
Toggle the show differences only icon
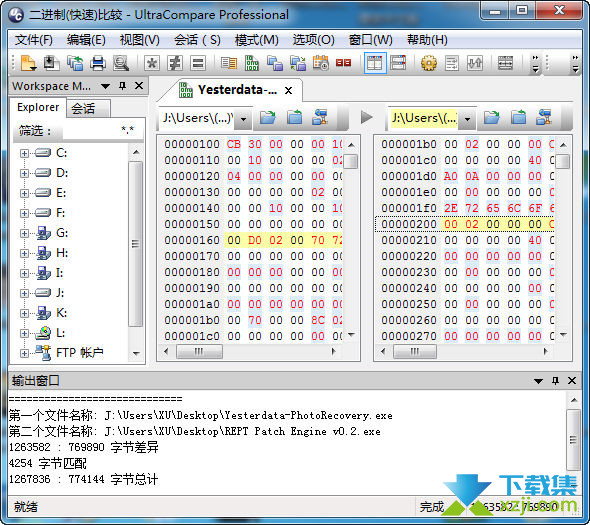[175, 63]
